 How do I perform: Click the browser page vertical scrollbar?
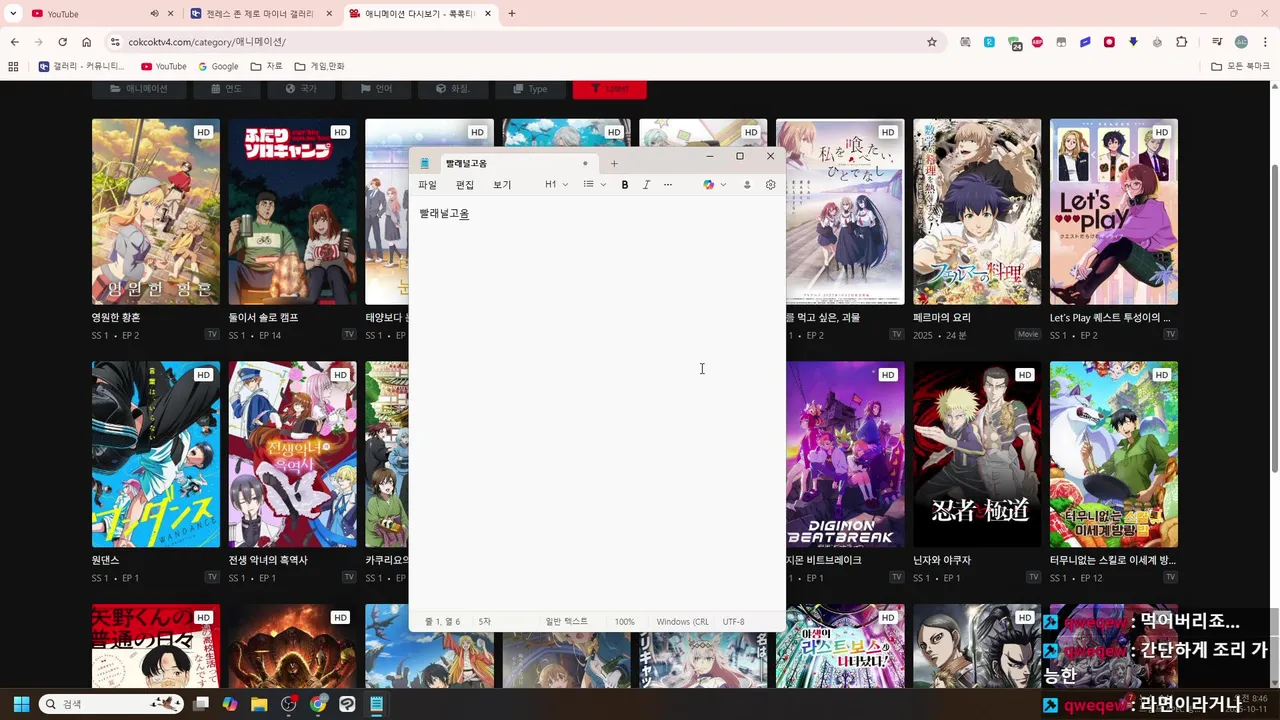click(1274, 320)
